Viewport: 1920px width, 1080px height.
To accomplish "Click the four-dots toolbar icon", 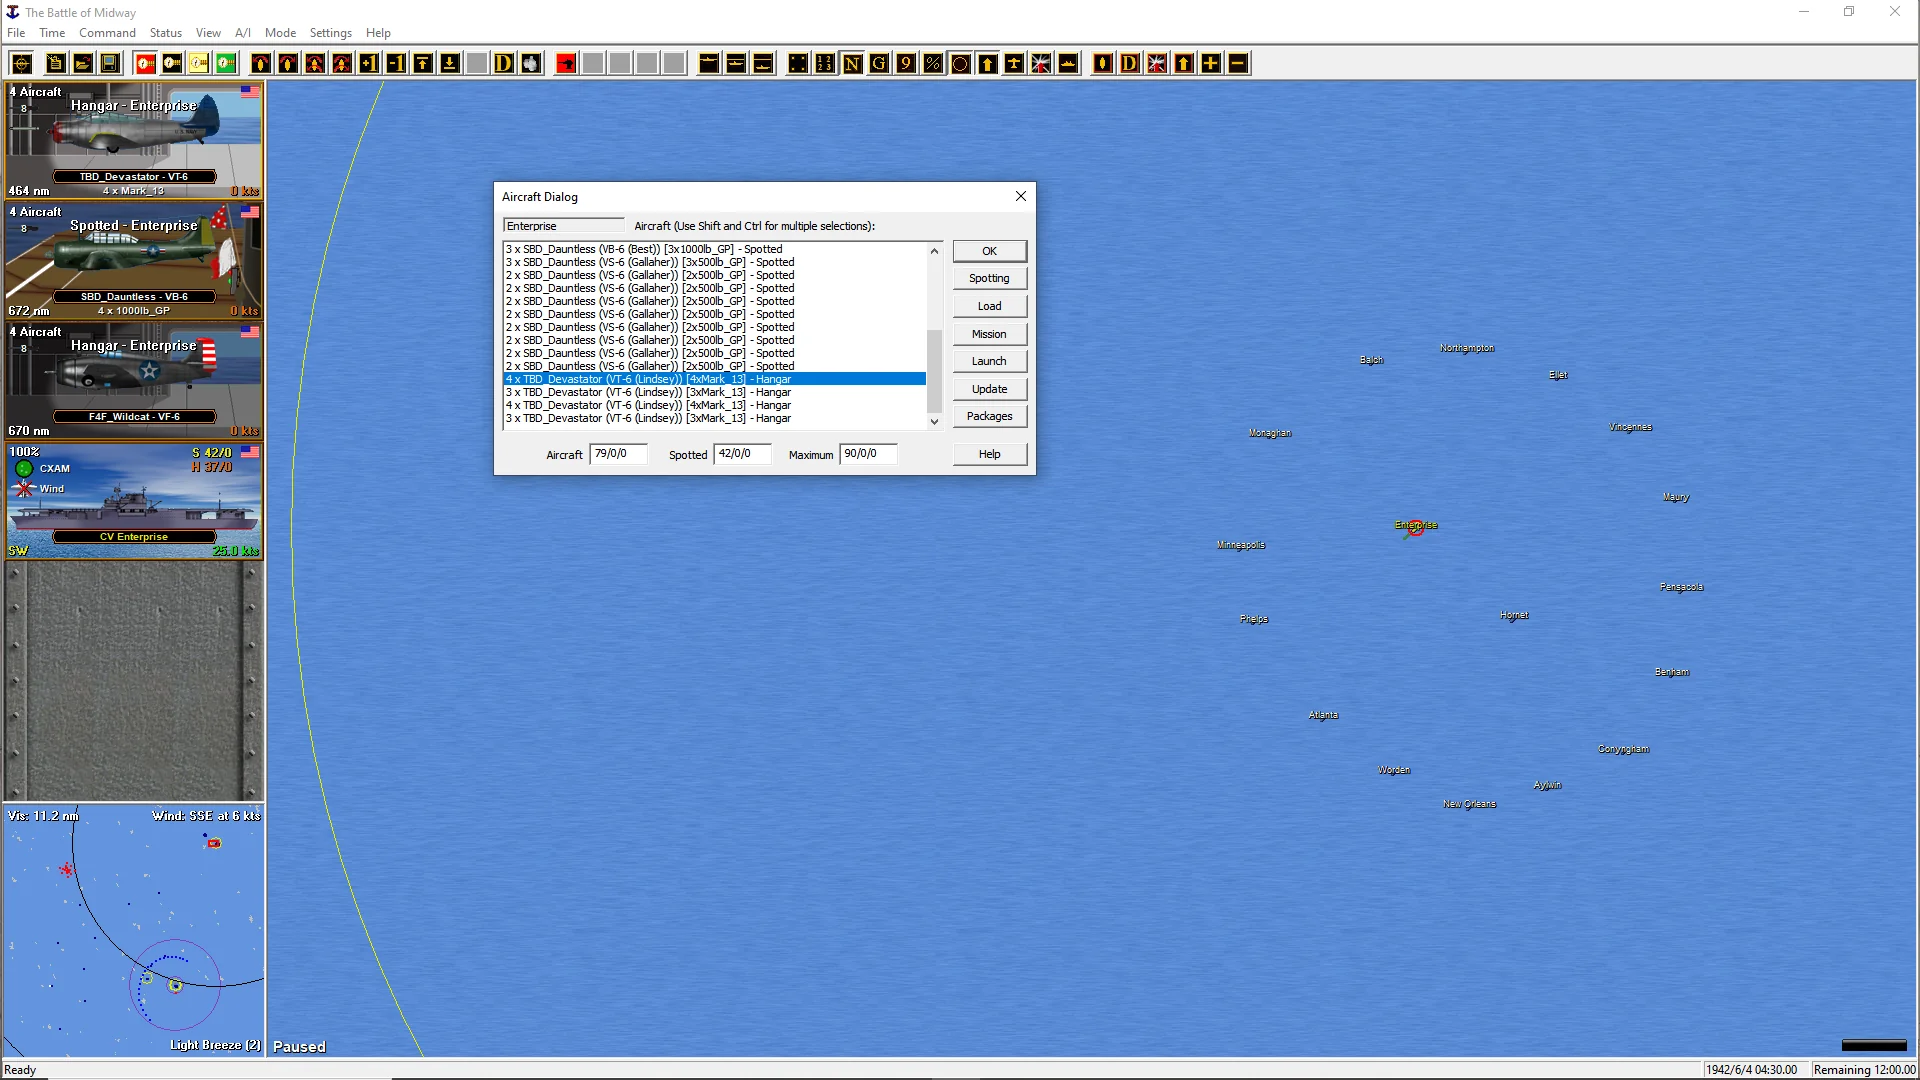I will [x=798, y=64].
